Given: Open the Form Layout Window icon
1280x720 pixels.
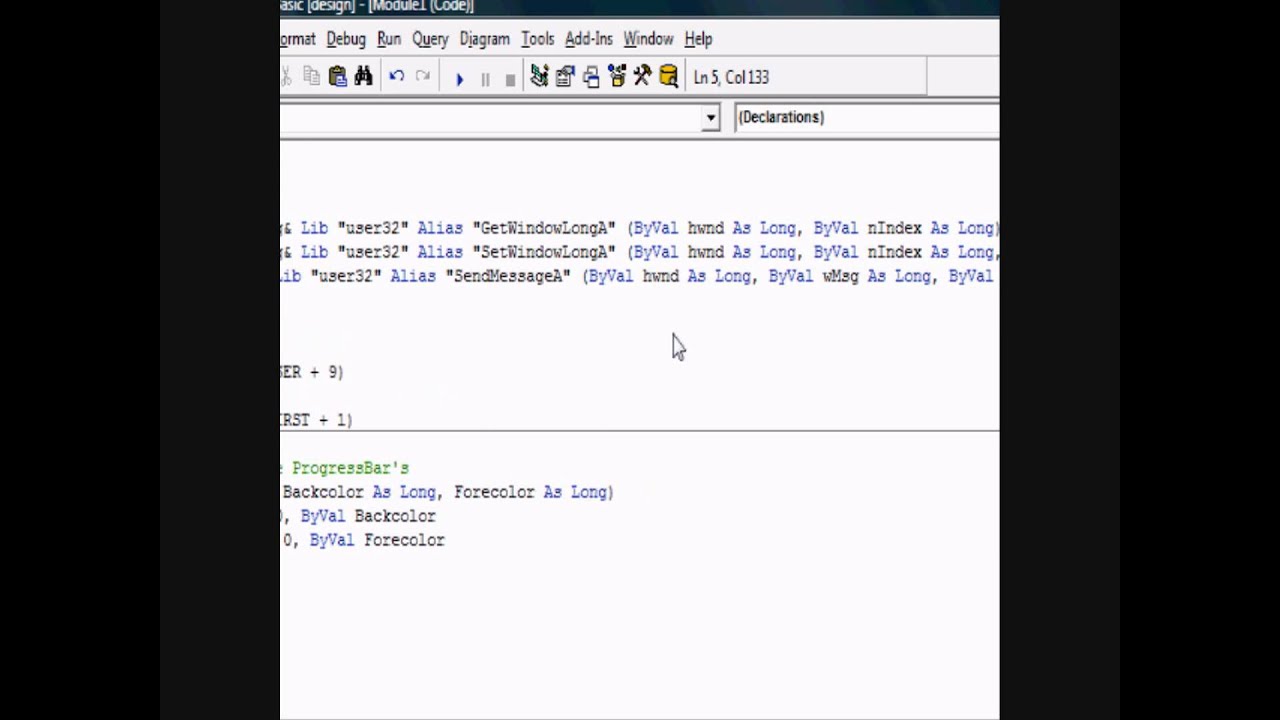Looking at the screenshot, I should click(x=591, y=77).
